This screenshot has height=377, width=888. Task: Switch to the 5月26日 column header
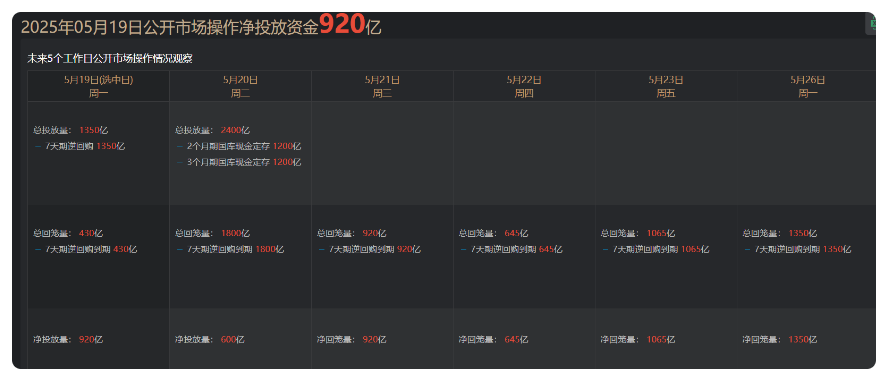tap(808, 86)
